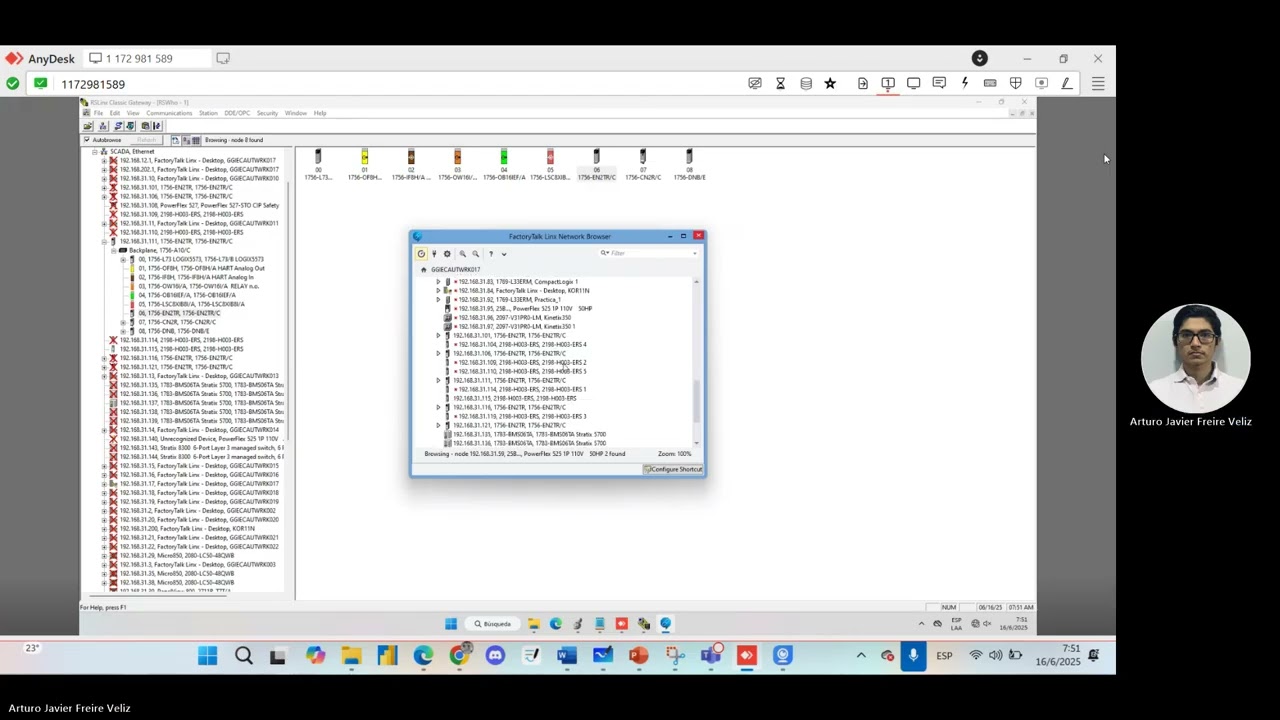Open the Communications menu in RSLinx
The image size is (1280, 720).
tap(169, 113)
